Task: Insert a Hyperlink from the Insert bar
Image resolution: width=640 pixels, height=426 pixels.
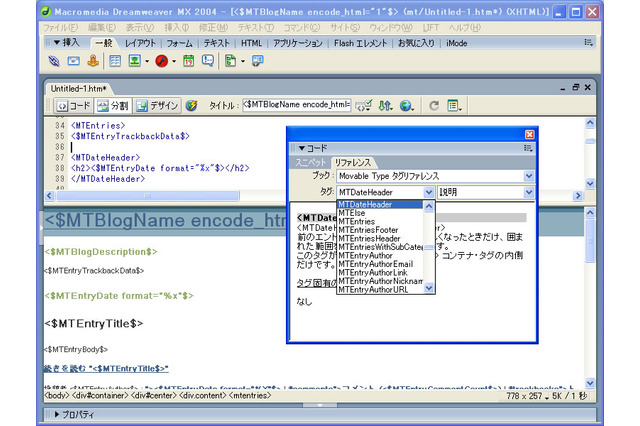Action: click(54, 61)
